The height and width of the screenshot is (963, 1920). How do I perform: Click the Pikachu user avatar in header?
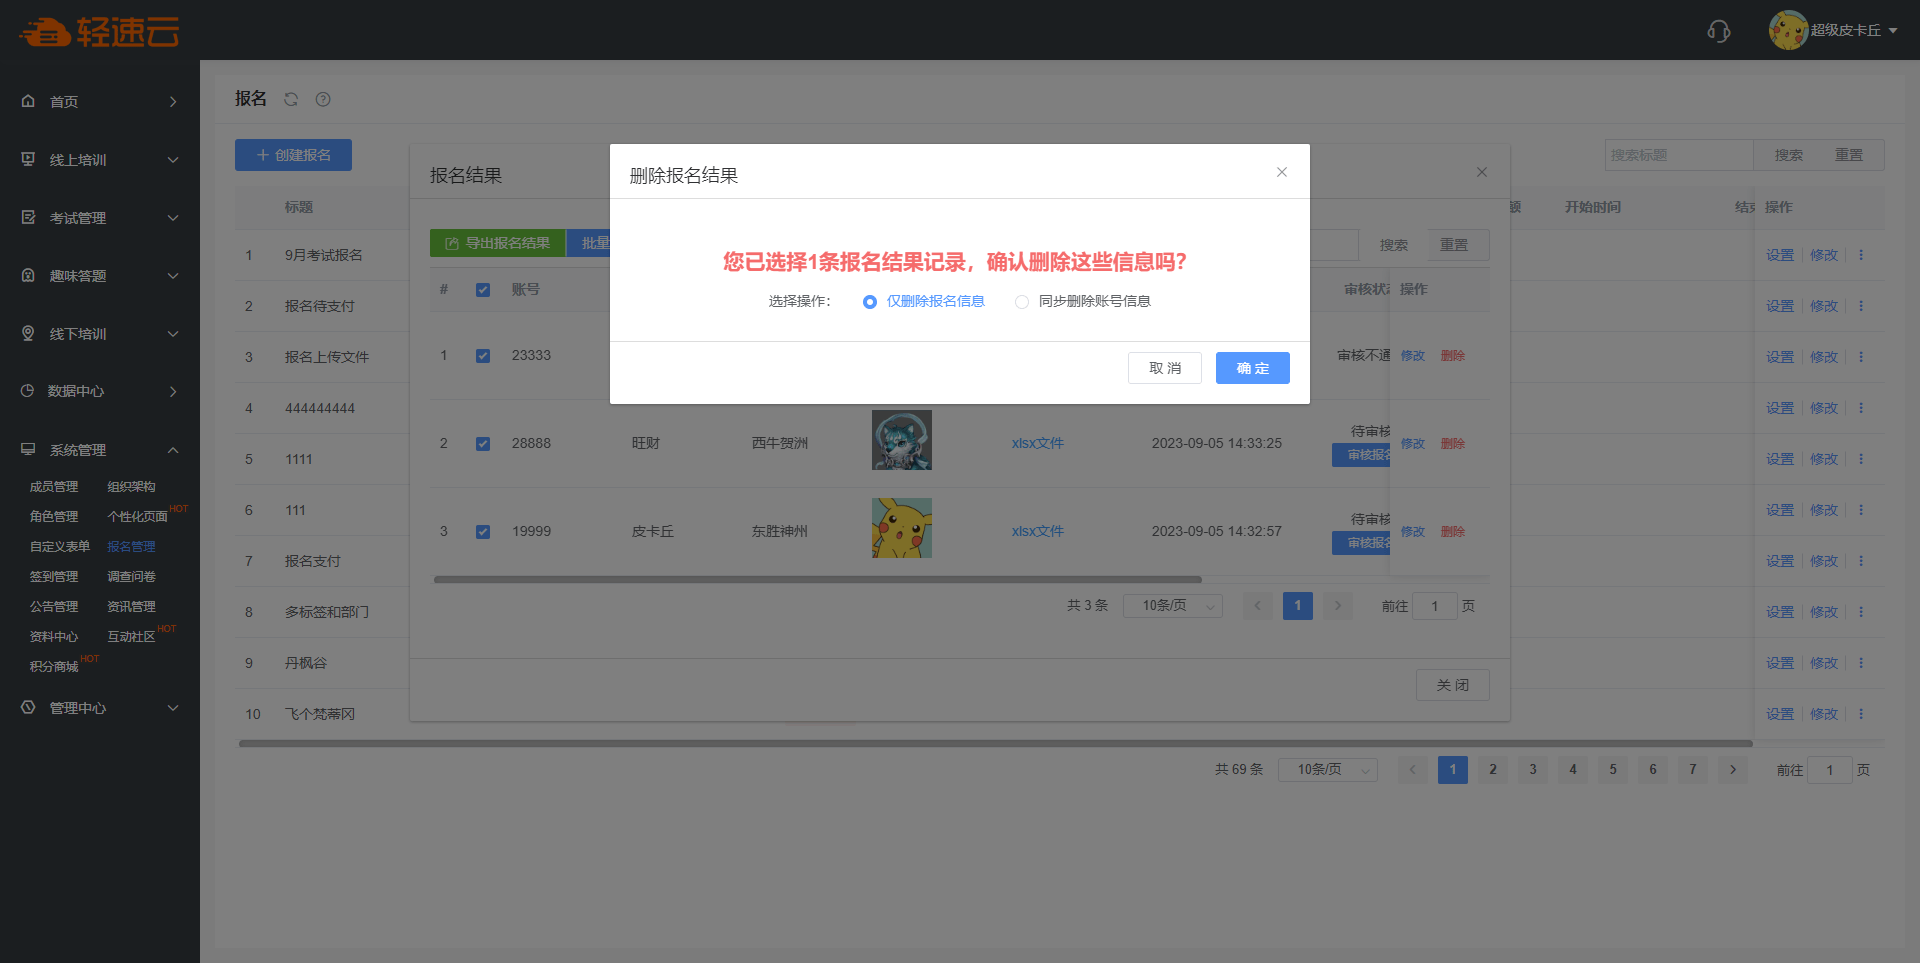tap(1787, 30)
